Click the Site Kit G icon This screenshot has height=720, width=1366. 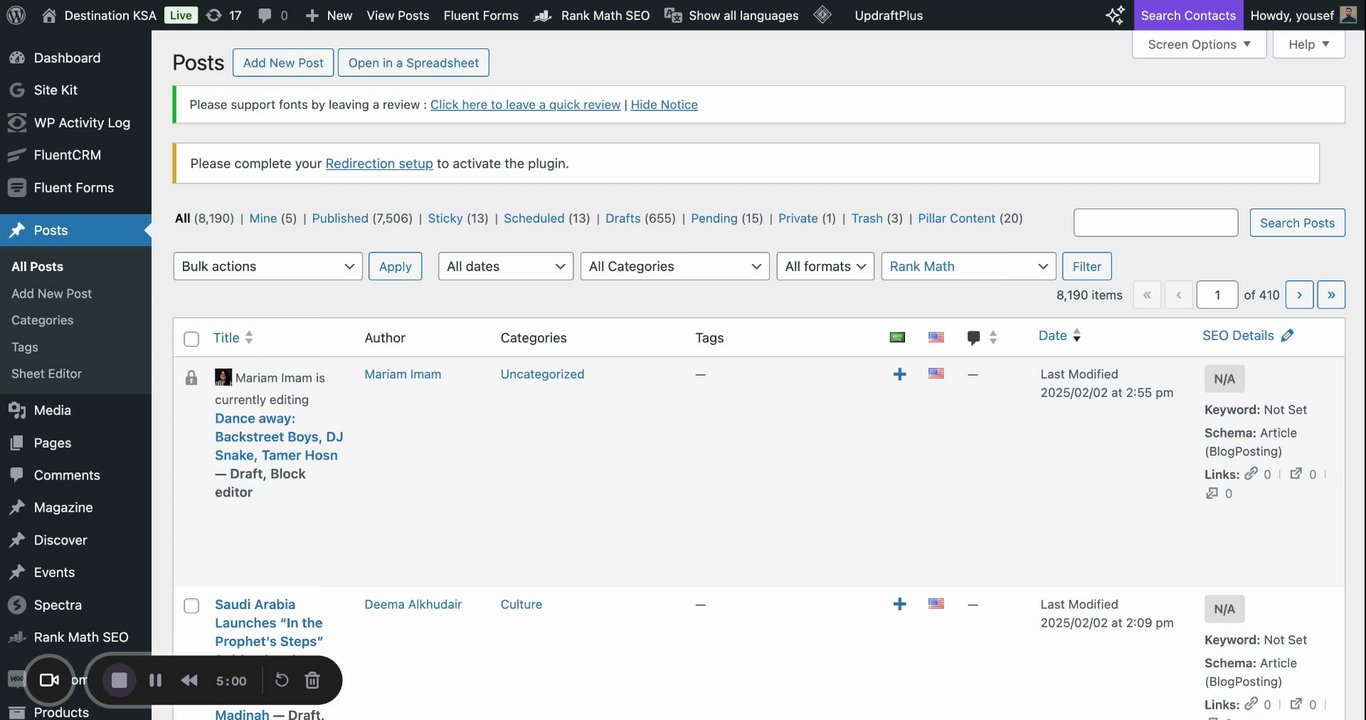click(x=17, y=90)
